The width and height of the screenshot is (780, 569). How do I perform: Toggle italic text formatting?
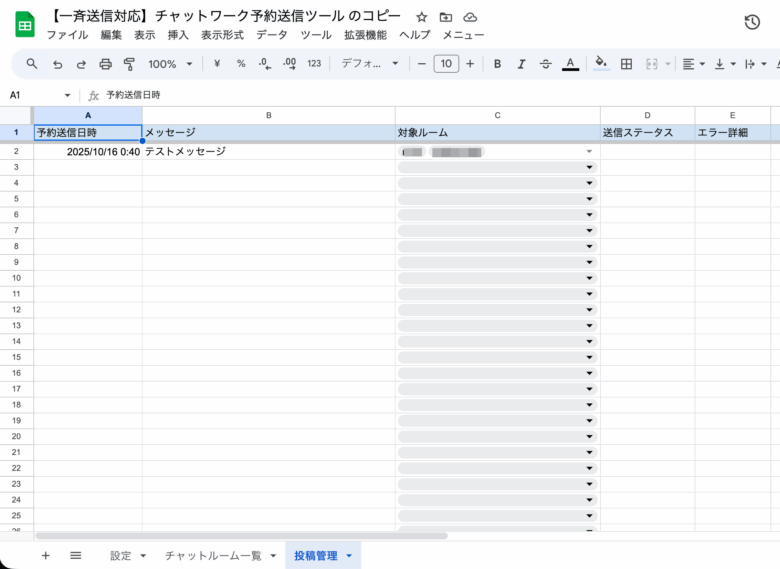point(521,64)
